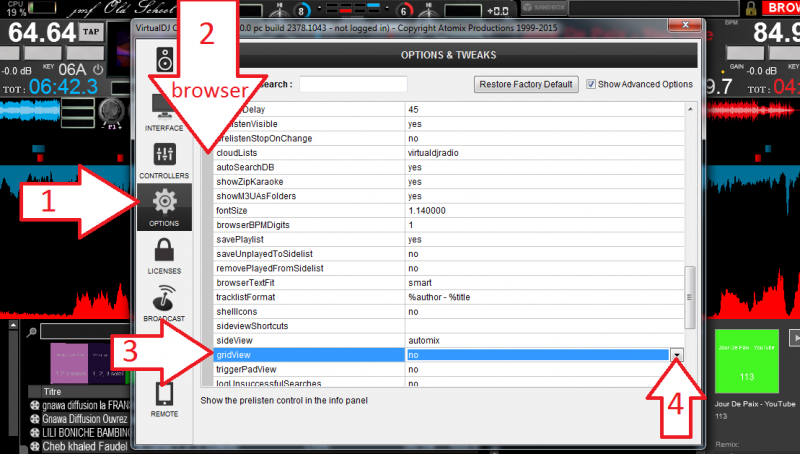Select the sideView option row
The width and height of the screenshot is (800, 454).
click(x=448, y=340)
